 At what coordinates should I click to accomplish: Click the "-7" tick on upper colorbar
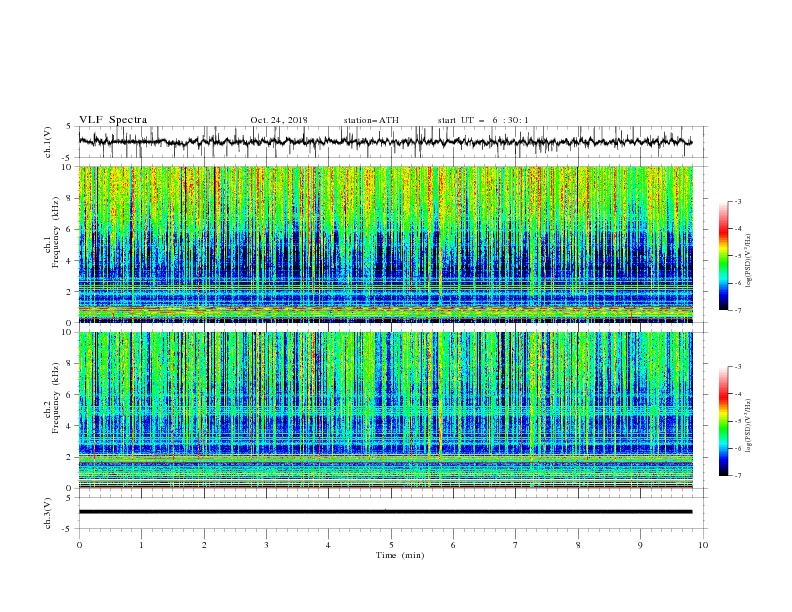(x=737, y=311)
